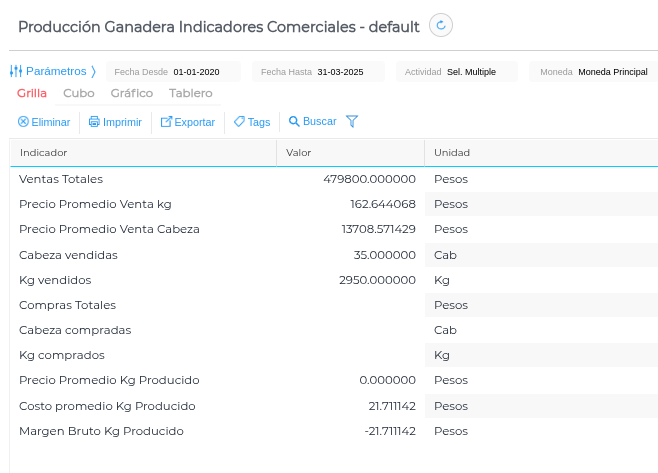The width and height of the screenshot is (658, 473).
Task: Select the Grilla tab
Action: [32, 93]
